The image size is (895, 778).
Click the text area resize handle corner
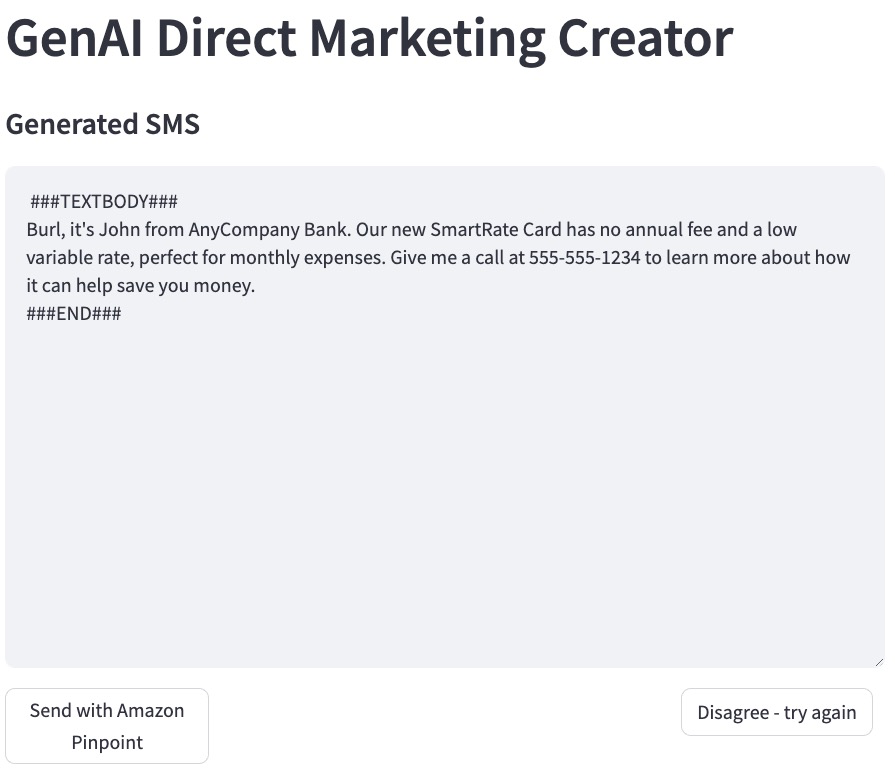click(x=879, y=662)
